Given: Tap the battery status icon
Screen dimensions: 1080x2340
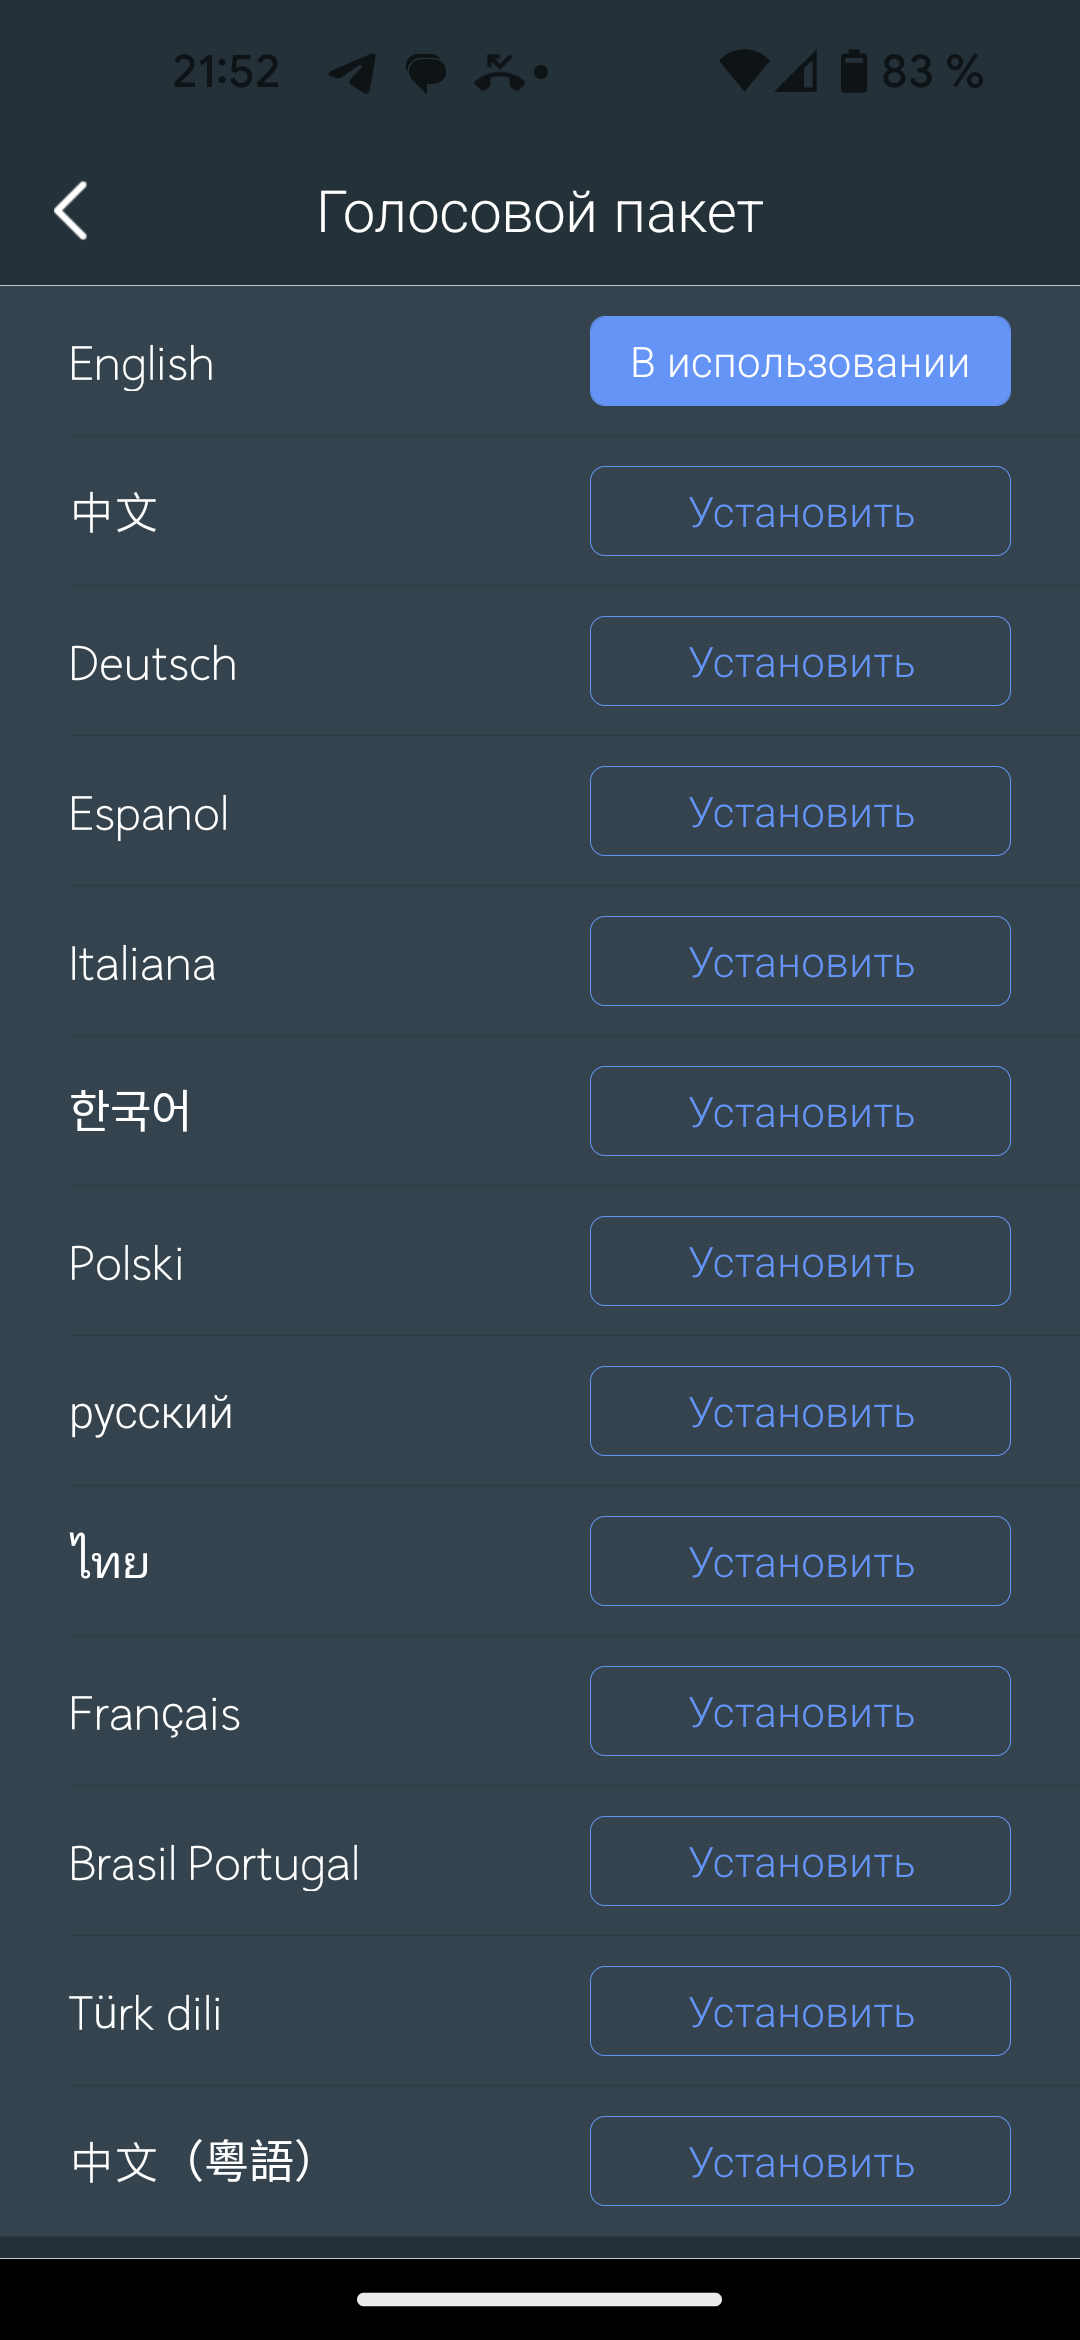Looking at the screenshot, I should coord(853,72).
